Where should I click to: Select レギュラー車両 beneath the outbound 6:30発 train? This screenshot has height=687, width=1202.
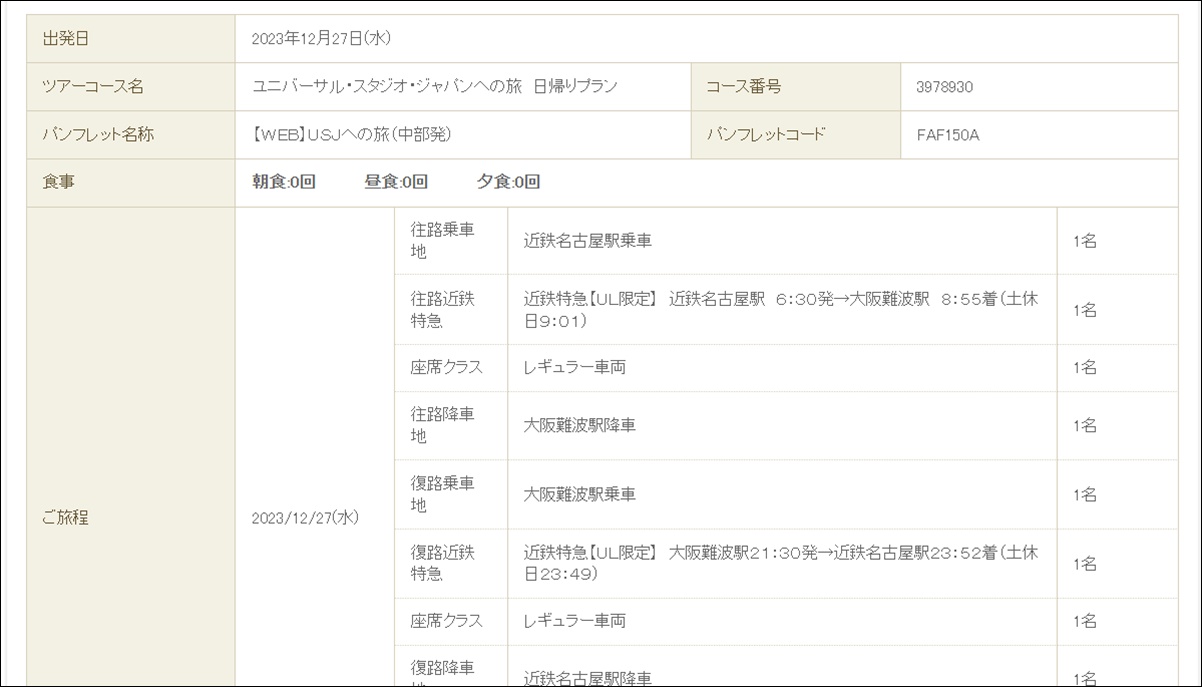[x=575, y=368]
